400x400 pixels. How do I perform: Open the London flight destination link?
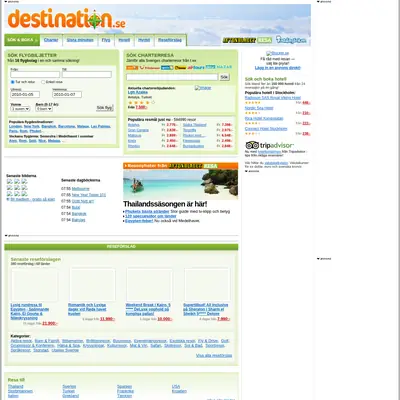(x=15, y=127)
